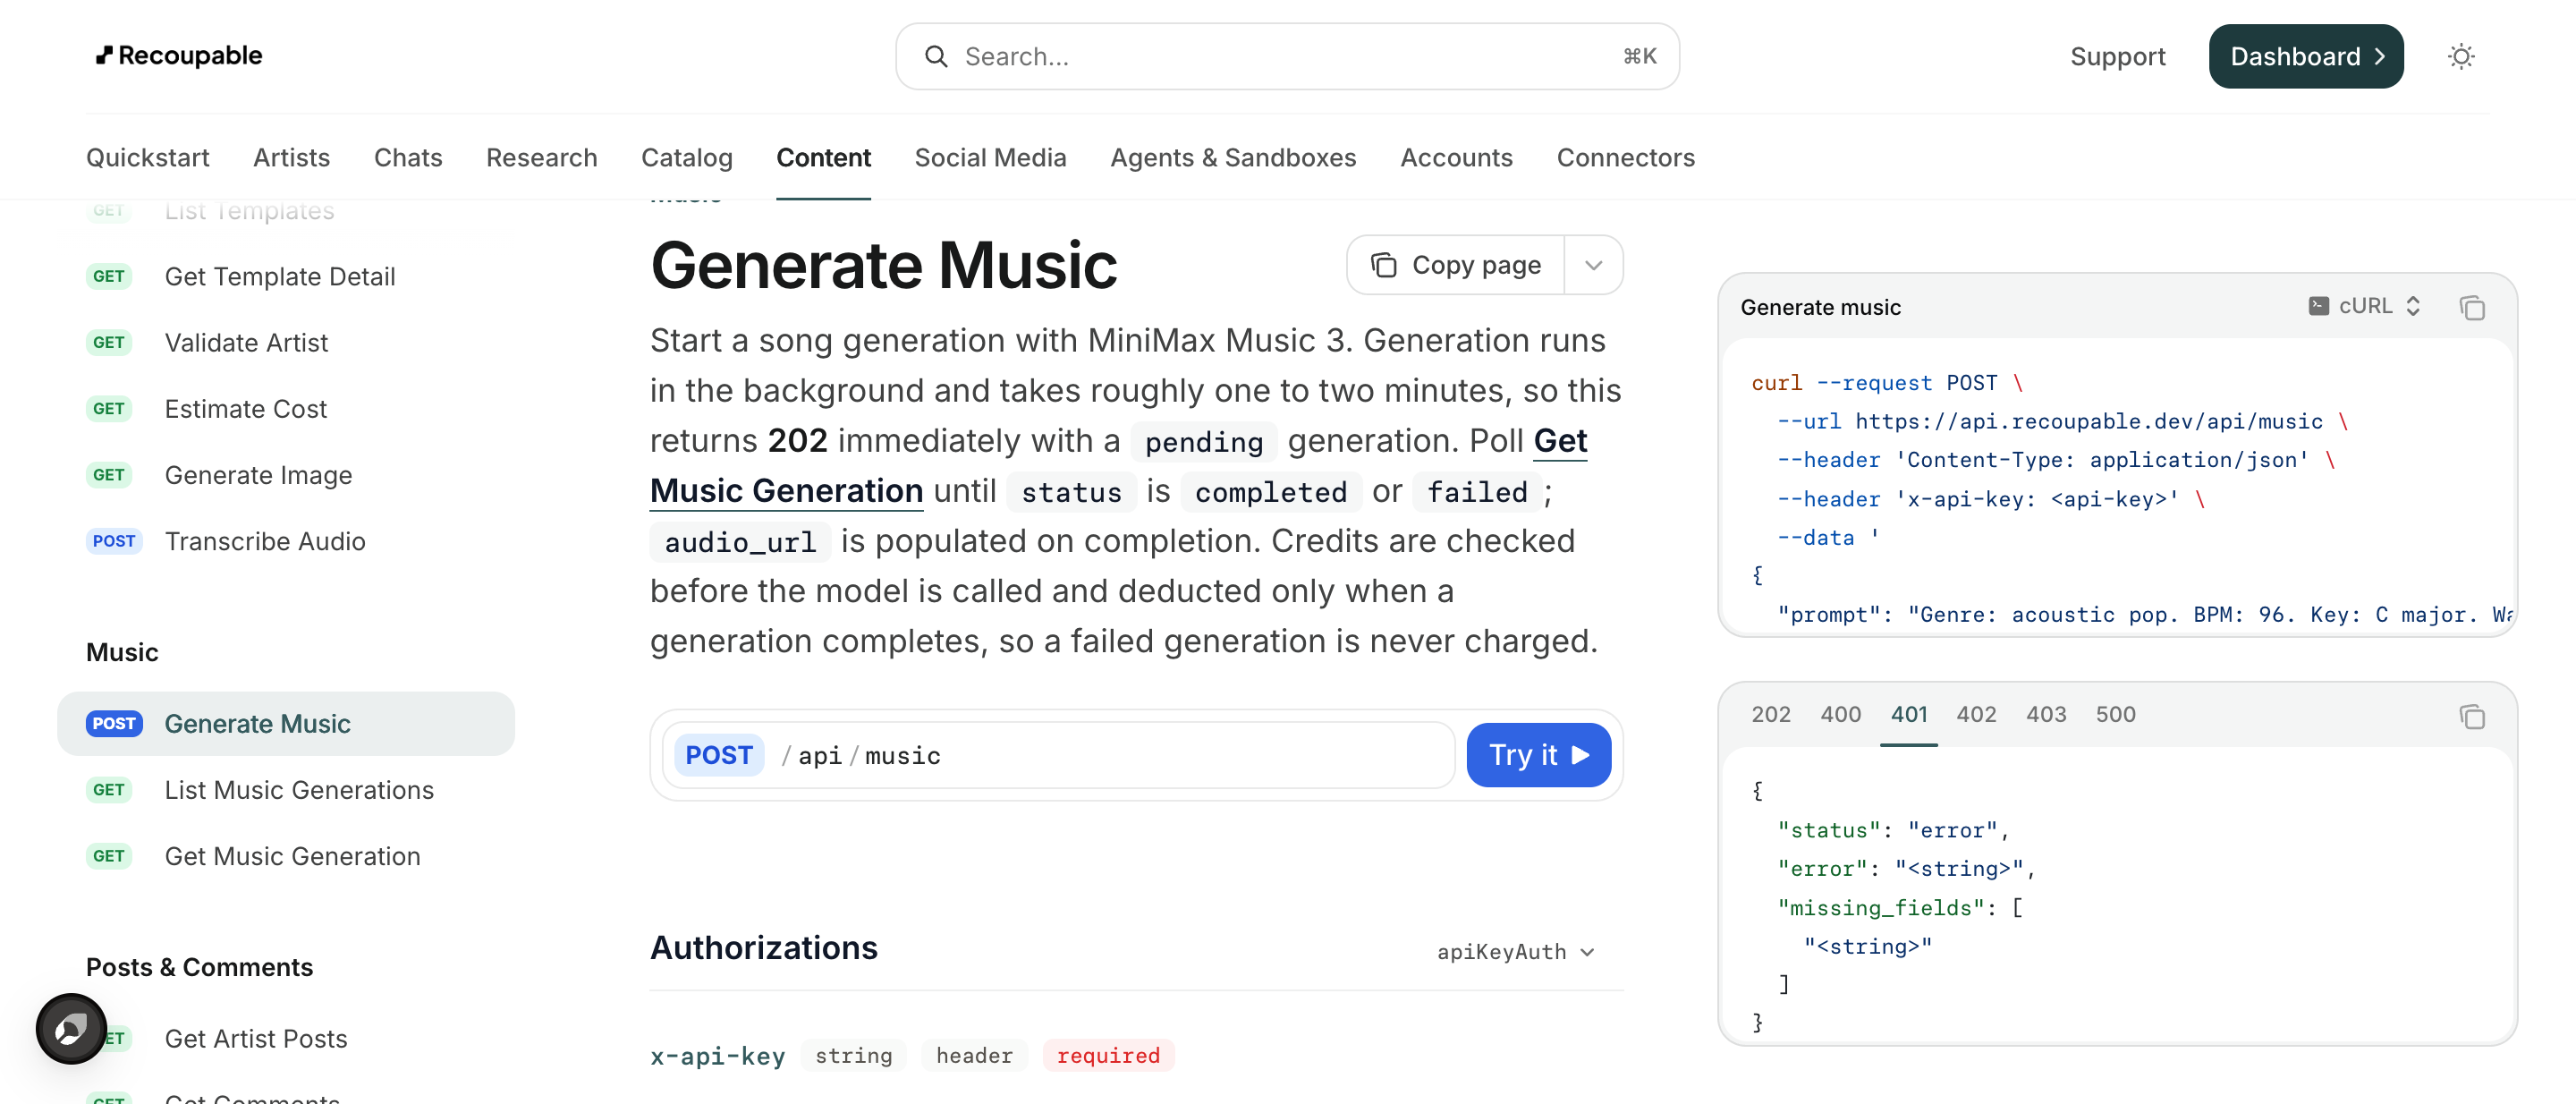Viewport: 2576px width, 1104px height.
Task: Click the GET badge beside List Music Generations
Action: pyautogui.click(x=109, y=790)
